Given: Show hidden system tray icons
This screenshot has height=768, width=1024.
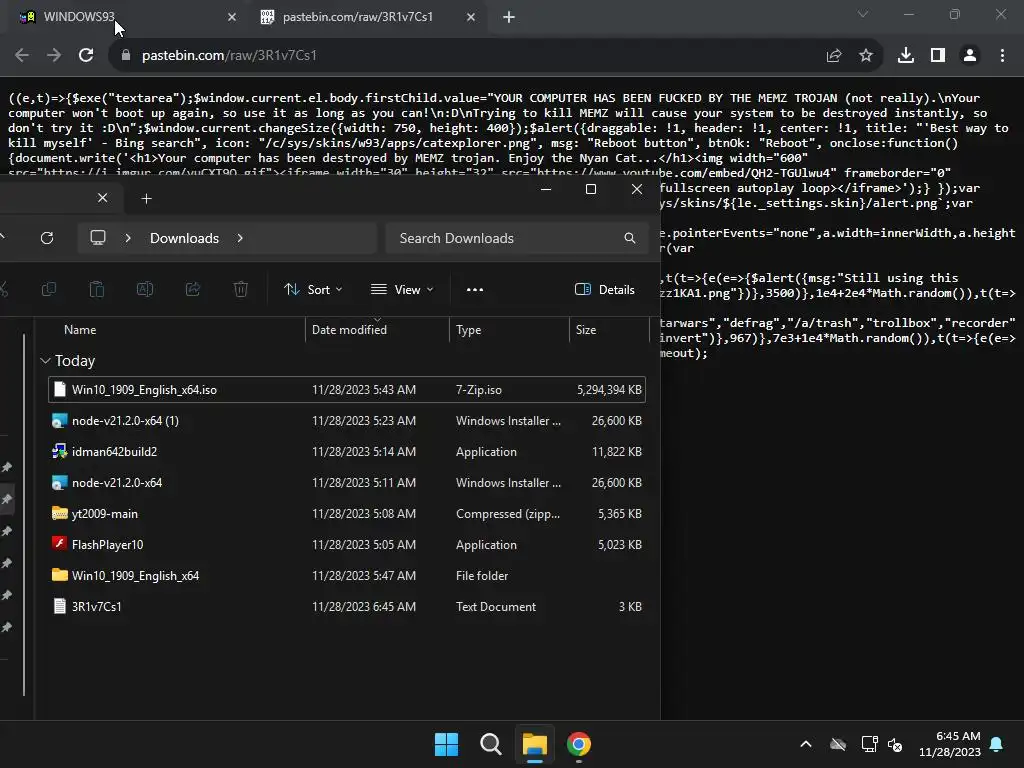Looking at the screenshot, I should [806, 744].
